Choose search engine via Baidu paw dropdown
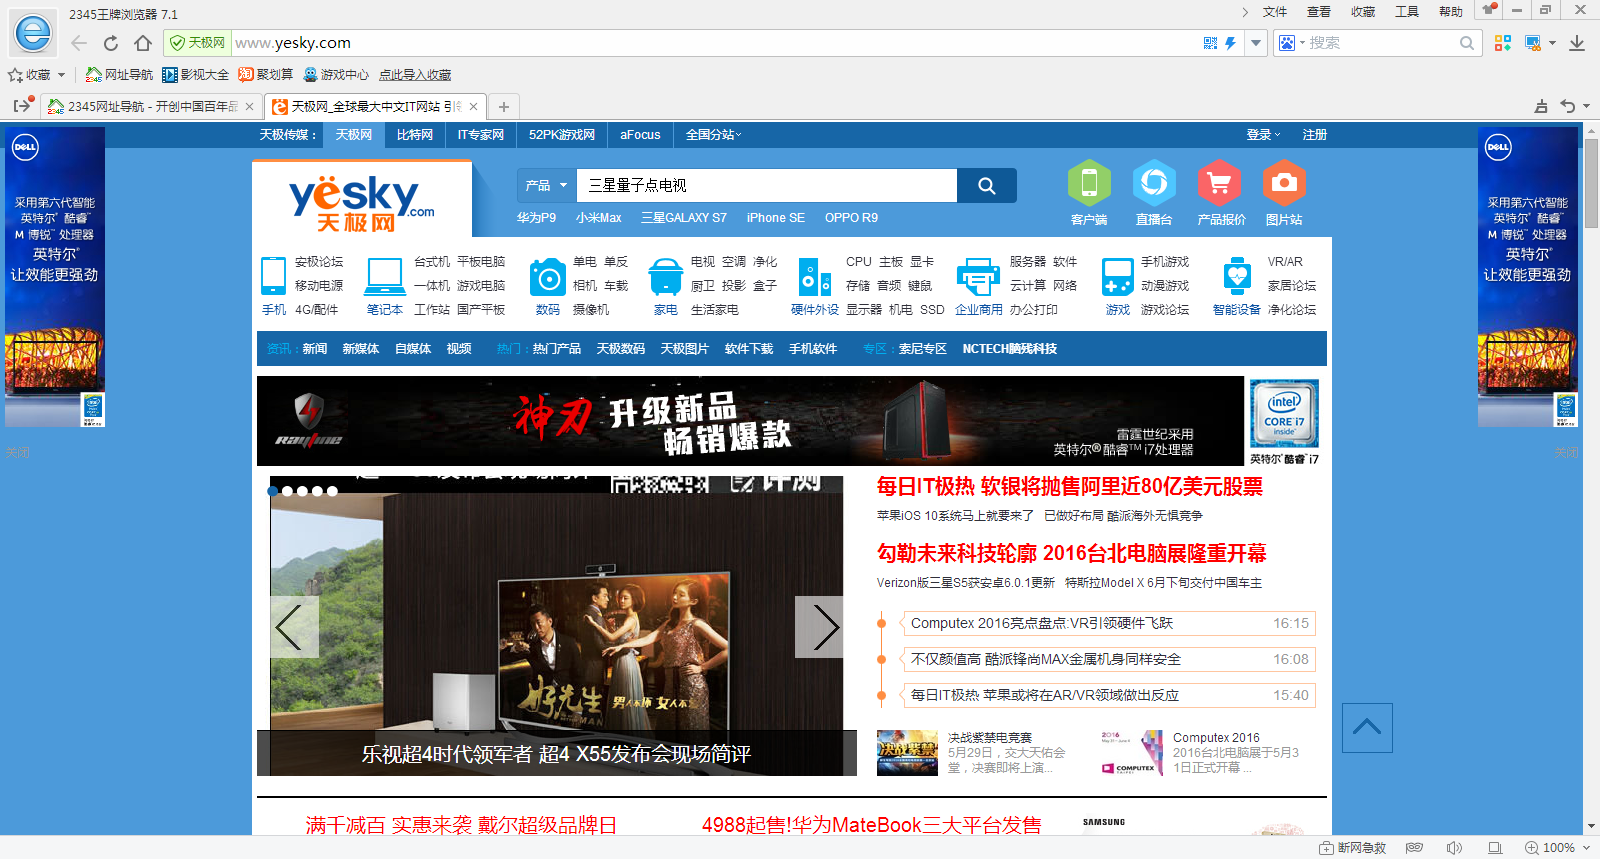This screenshot has height=859, width=1600. tap(1291, 43)
